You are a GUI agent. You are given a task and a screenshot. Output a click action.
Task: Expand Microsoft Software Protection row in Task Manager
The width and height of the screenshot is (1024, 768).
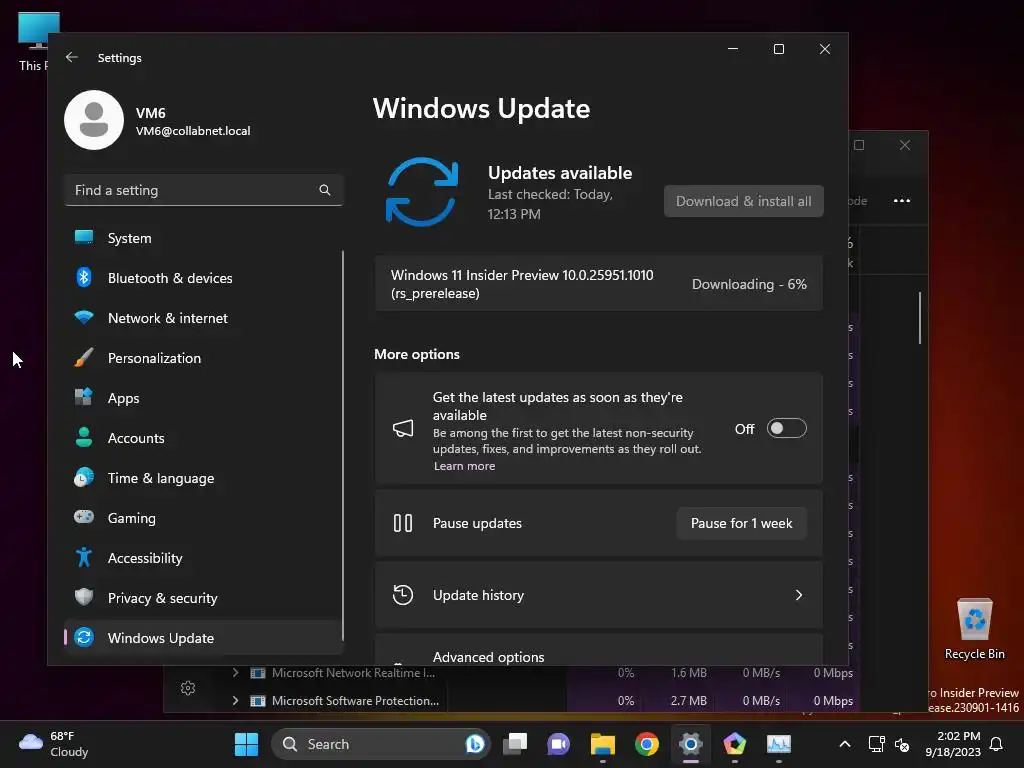point(236,701)
